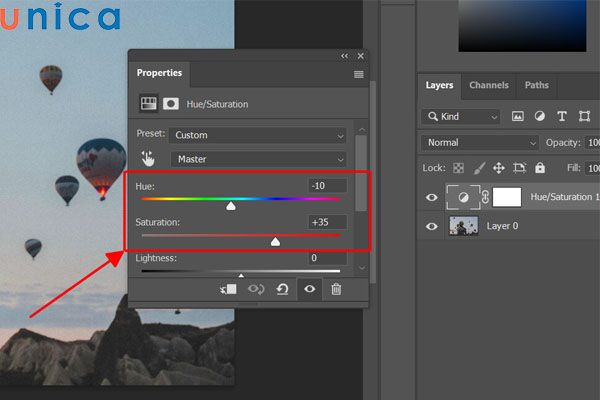Click the Saturation slider handle
This screenshot has width=600, height=400.
pos(276,241)
